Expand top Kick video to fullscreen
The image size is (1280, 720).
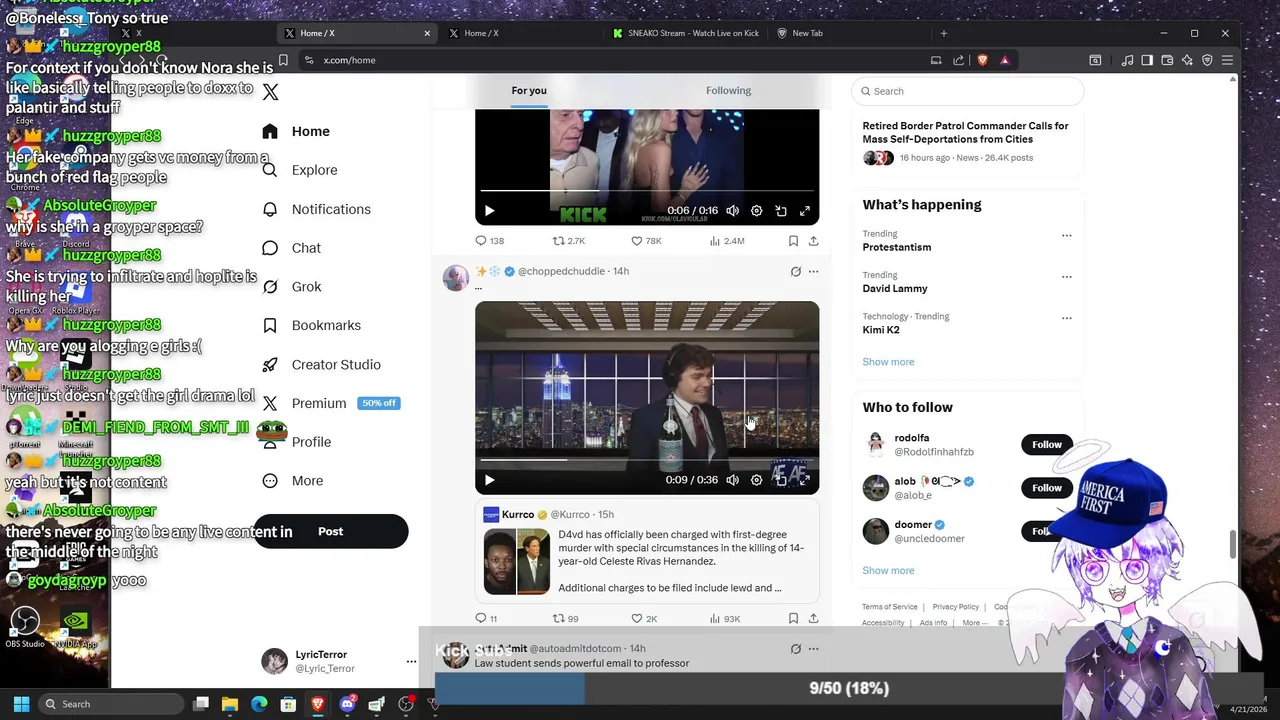point(804,211)
